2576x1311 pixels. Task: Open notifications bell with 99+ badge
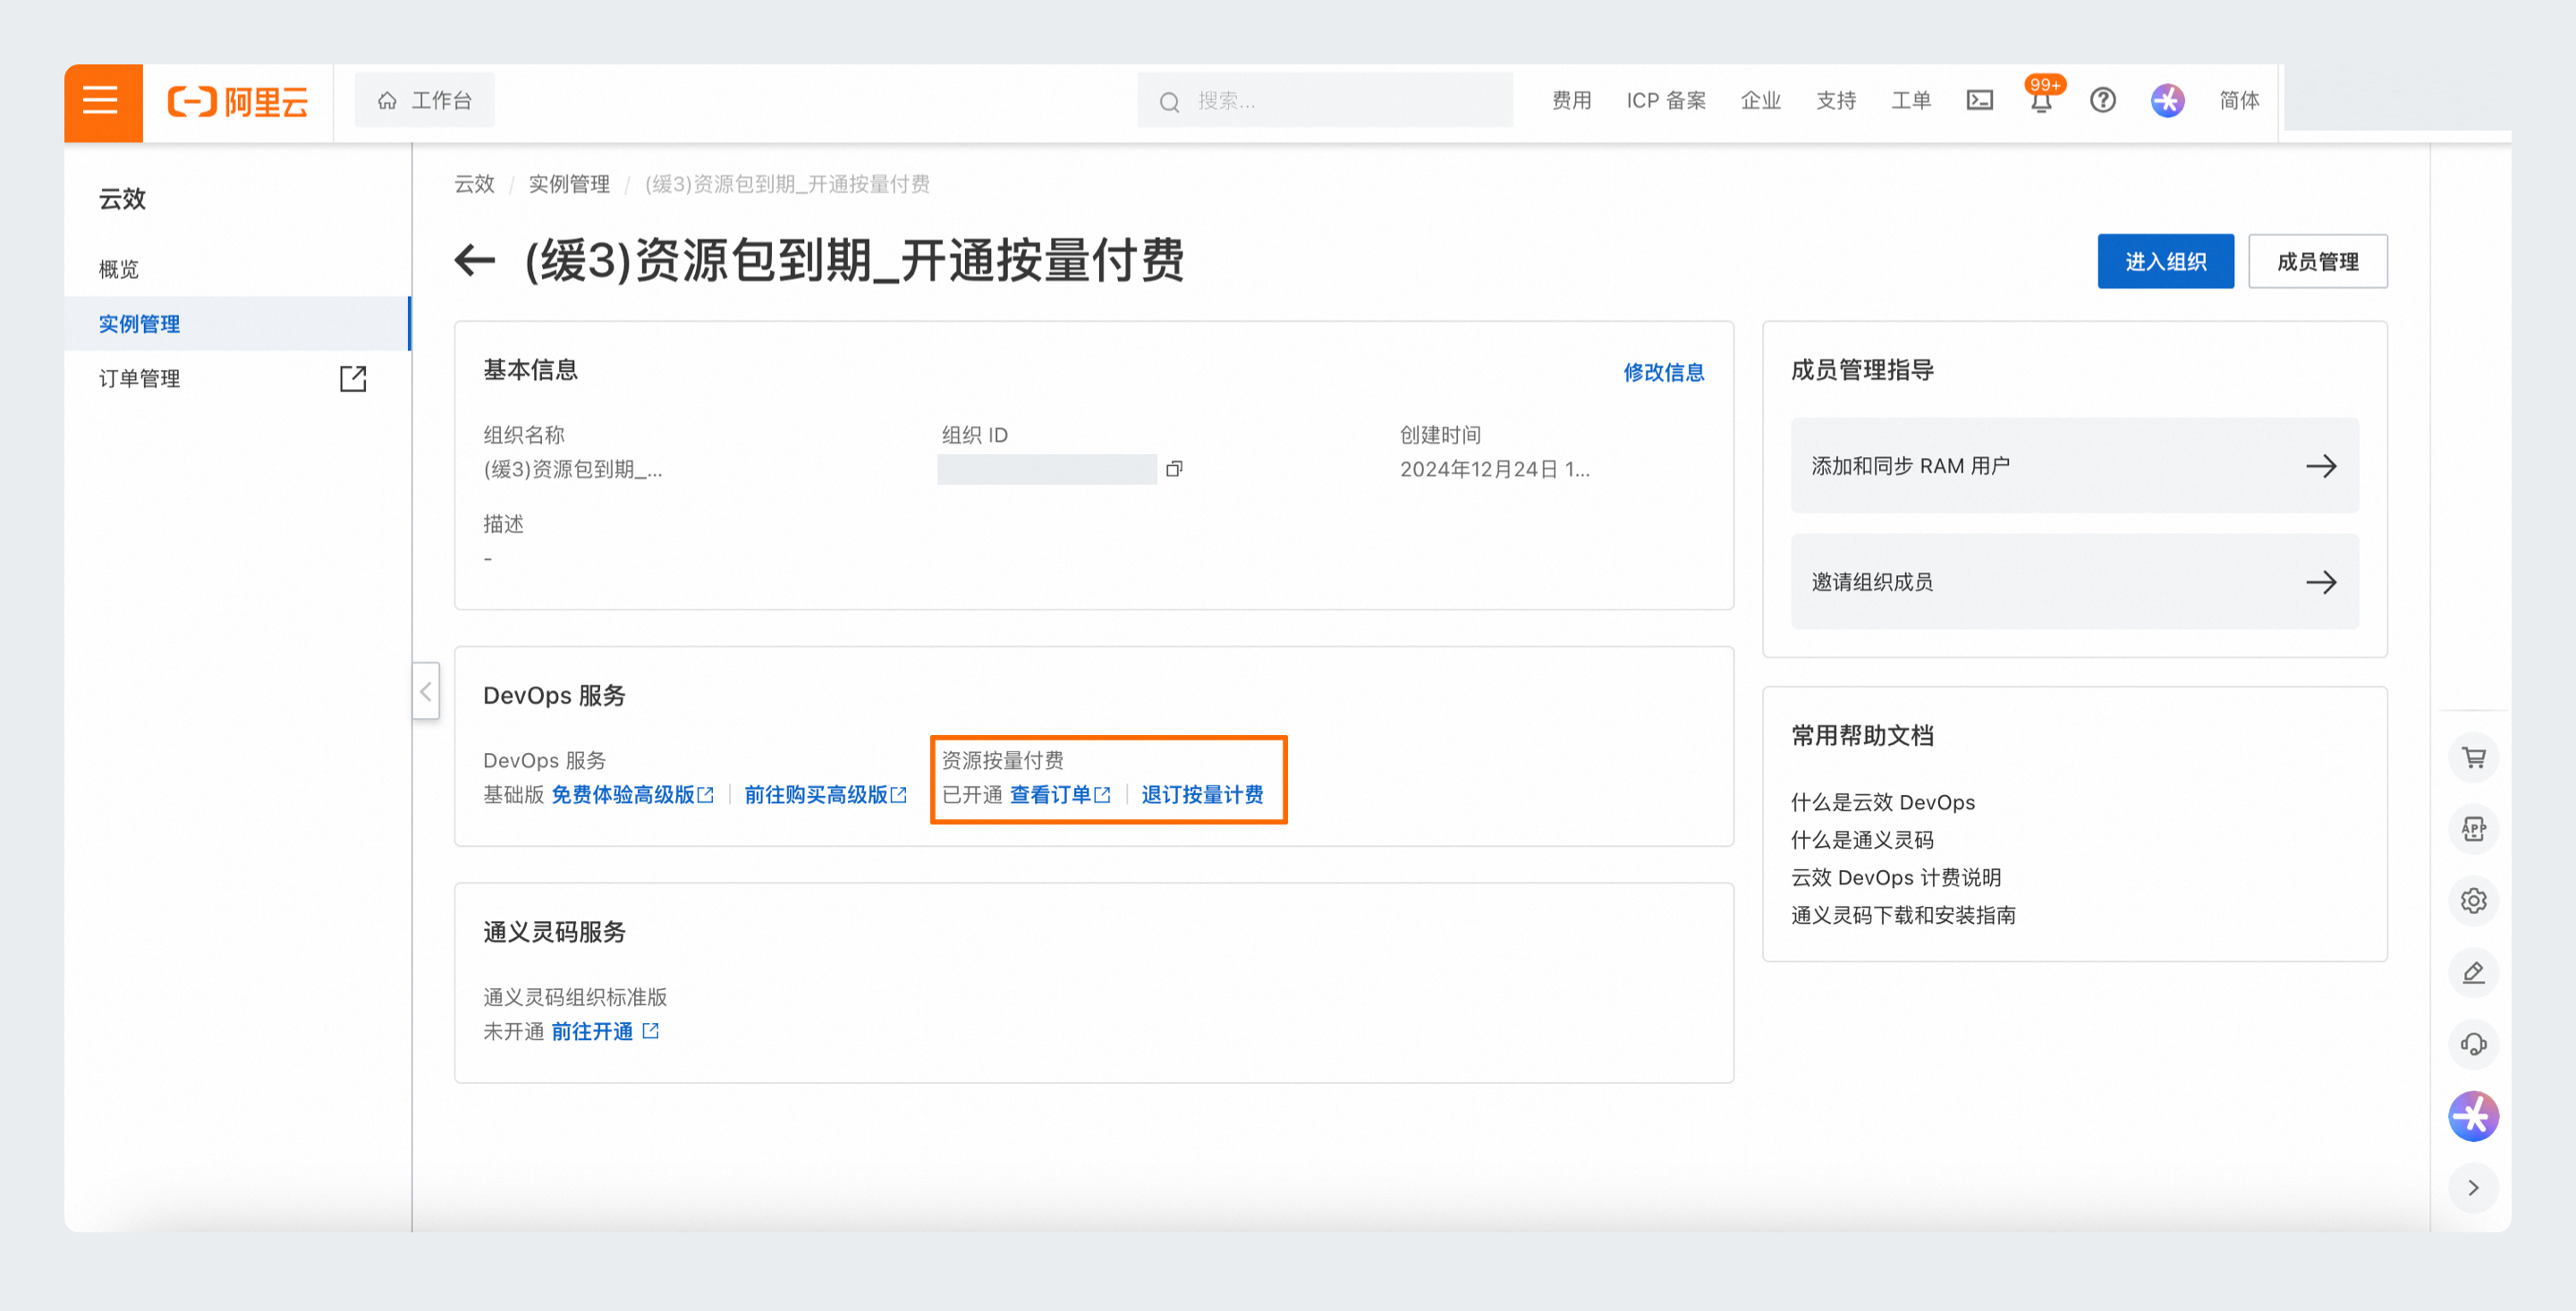point(2041,99)
